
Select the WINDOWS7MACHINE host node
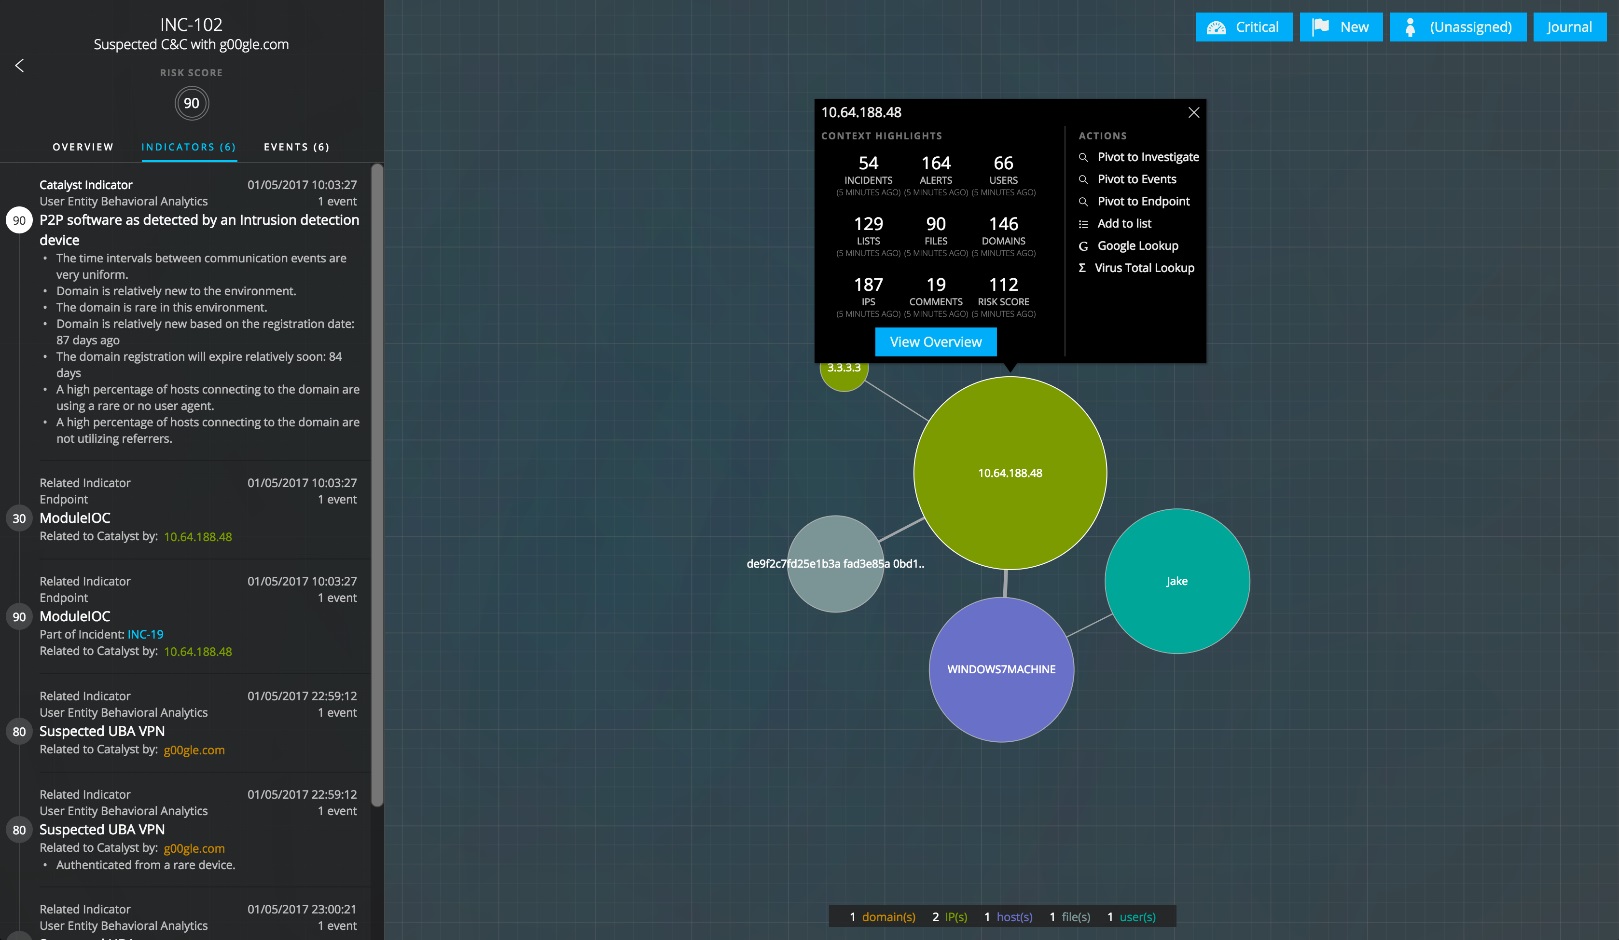pos(1001,670)
